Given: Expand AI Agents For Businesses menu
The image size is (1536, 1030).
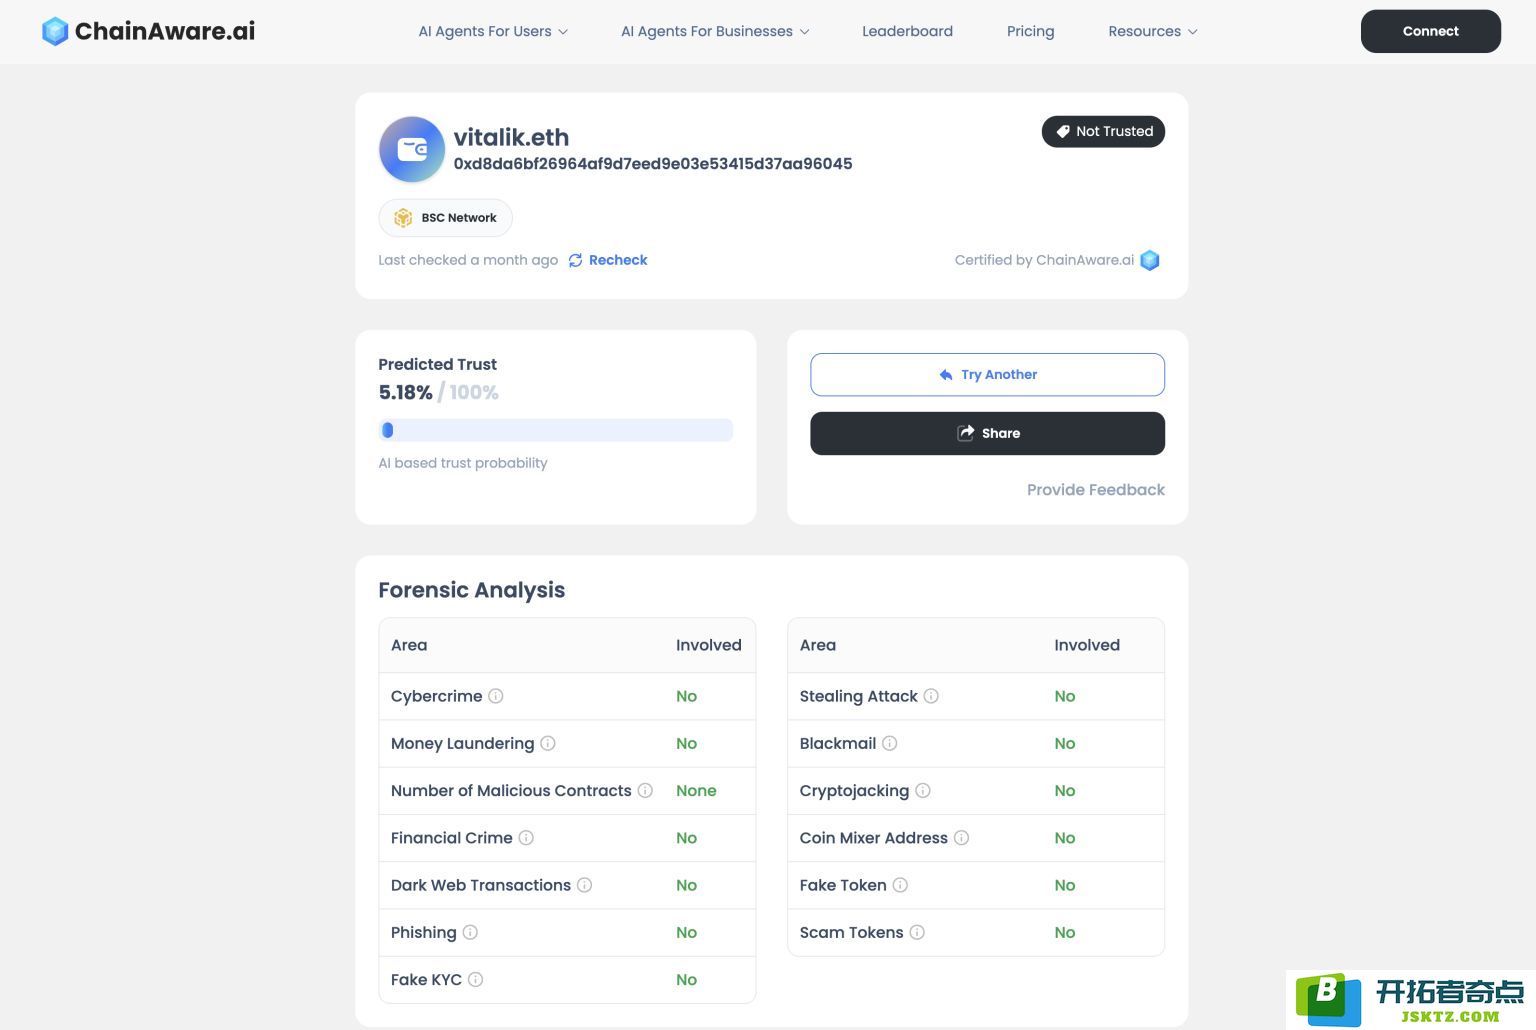Looking at the screenshot, I should 715,31.
